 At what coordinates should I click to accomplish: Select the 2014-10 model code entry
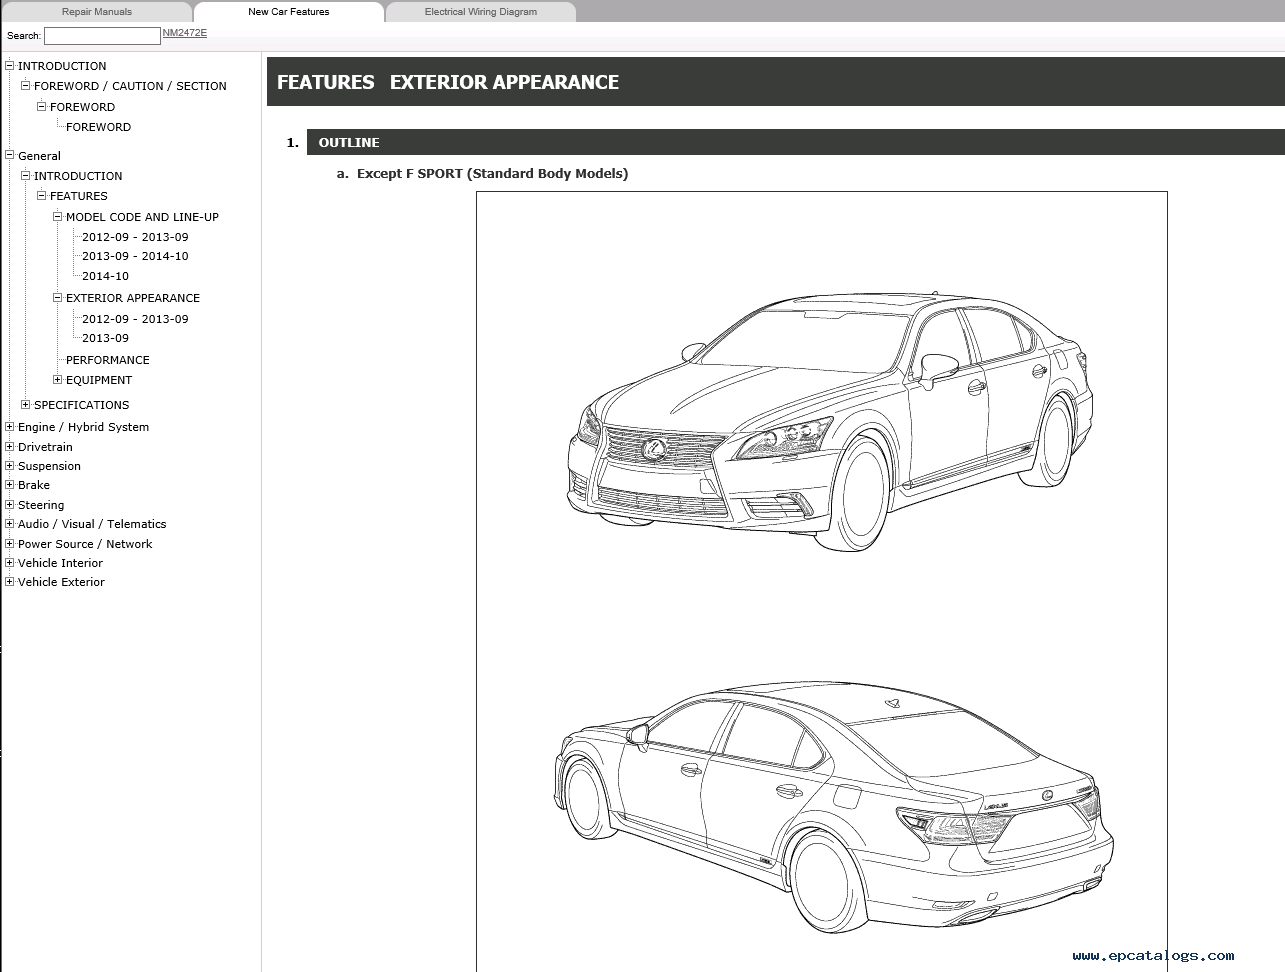(105, 276)
